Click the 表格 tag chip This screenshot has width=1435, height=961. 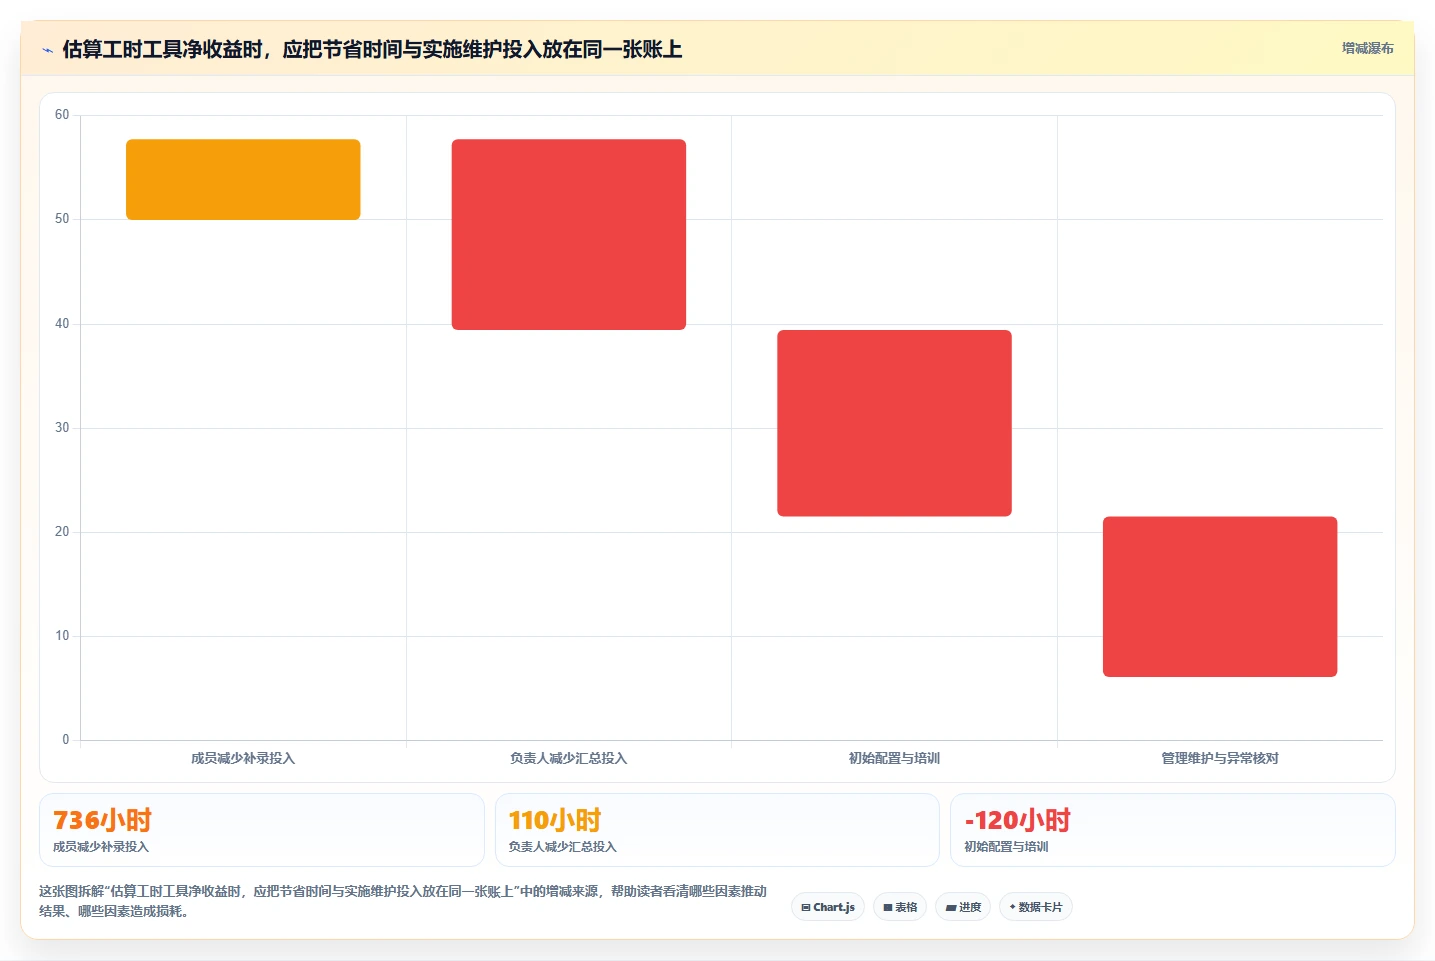[x=900, y=907]
